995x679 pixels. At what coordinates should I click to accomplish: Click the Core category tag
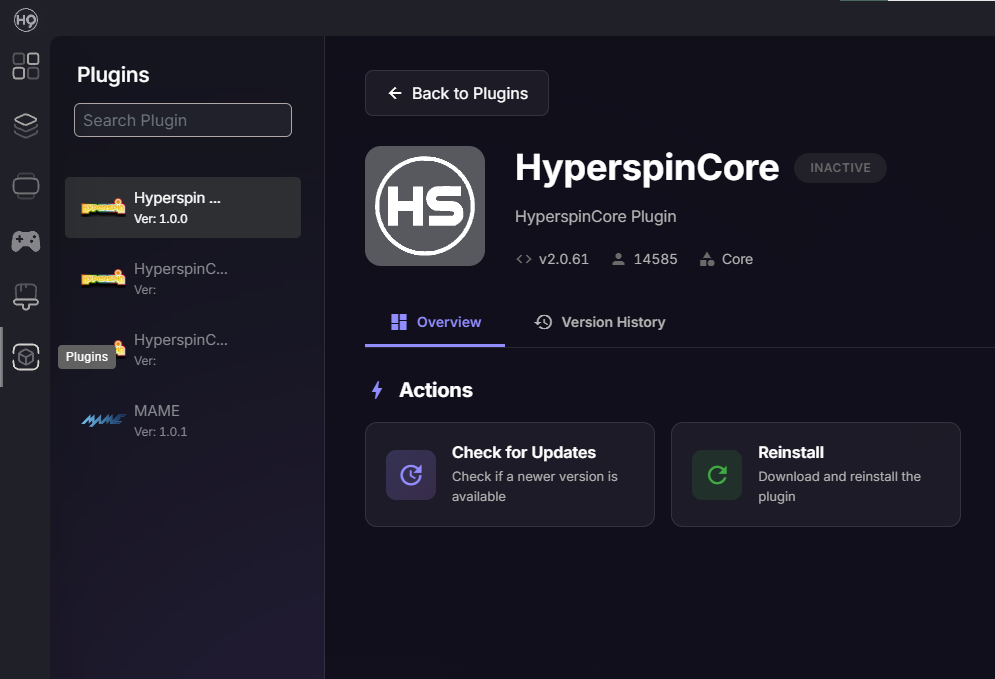[727, 259]
